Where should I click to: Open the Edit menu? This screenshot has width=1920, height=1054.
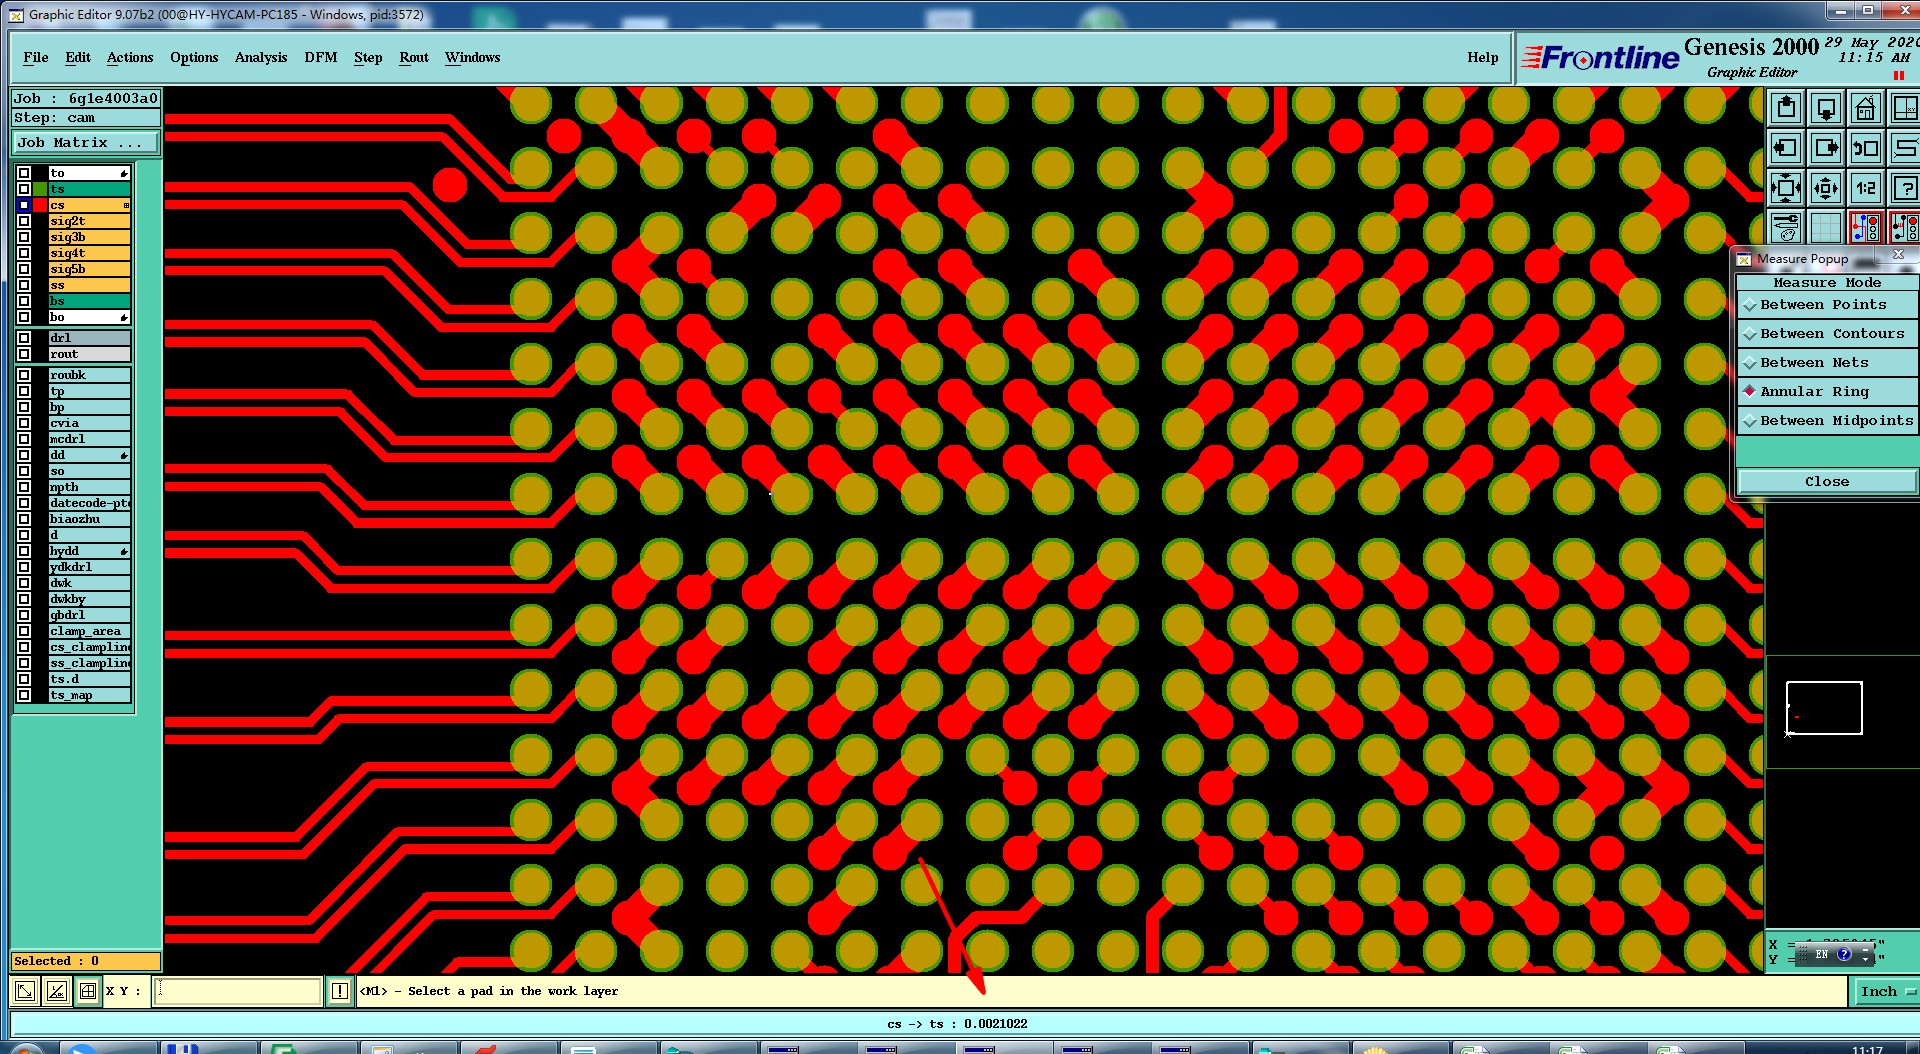pos(78,57)
